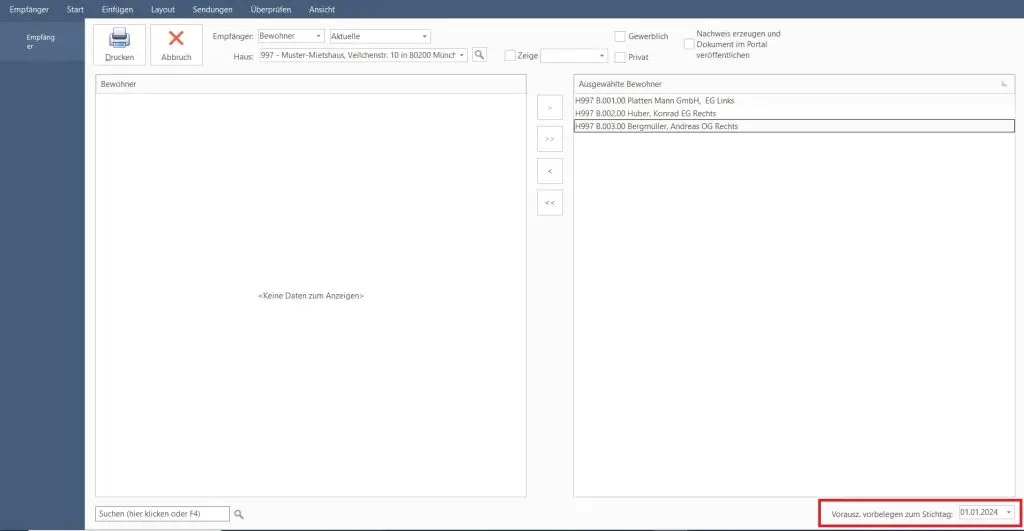Open the Einfügen menu
This screenshot has width=1024, height=531.
click(118, 10)
